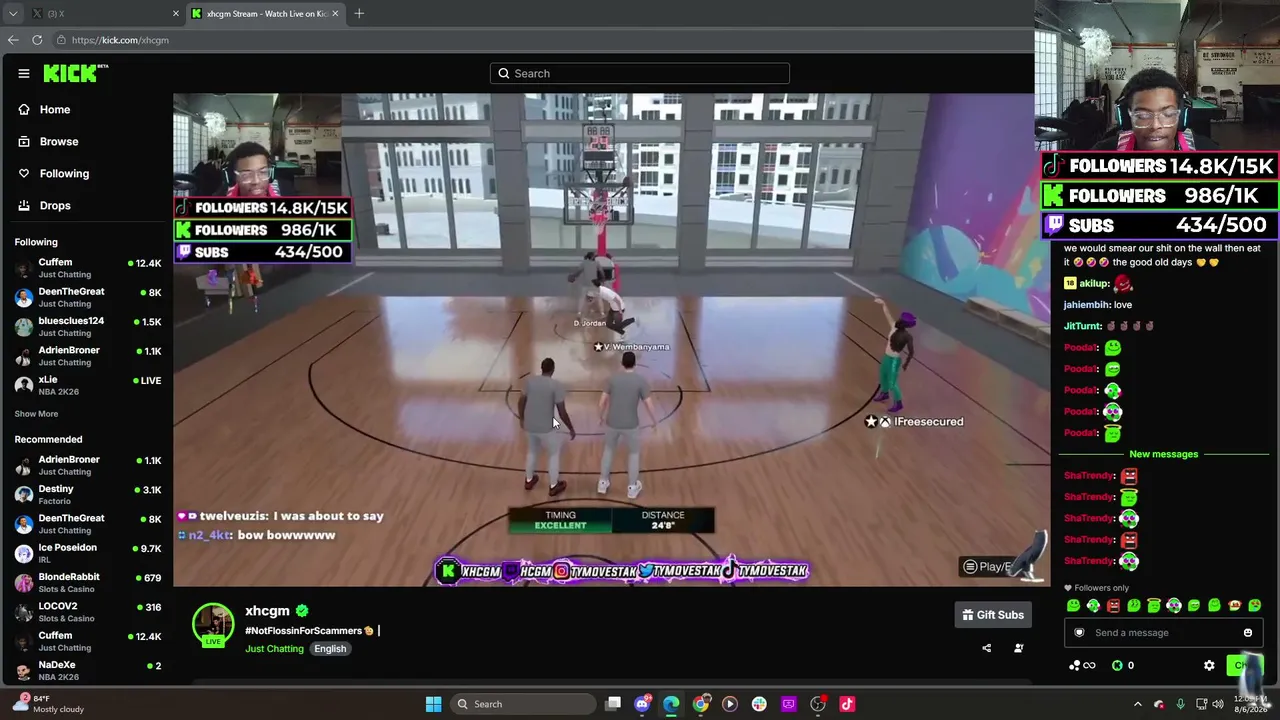This screenshot has width=1280, height=720.
Task: Open Discord from the taskbar
Action: (642, 704)
